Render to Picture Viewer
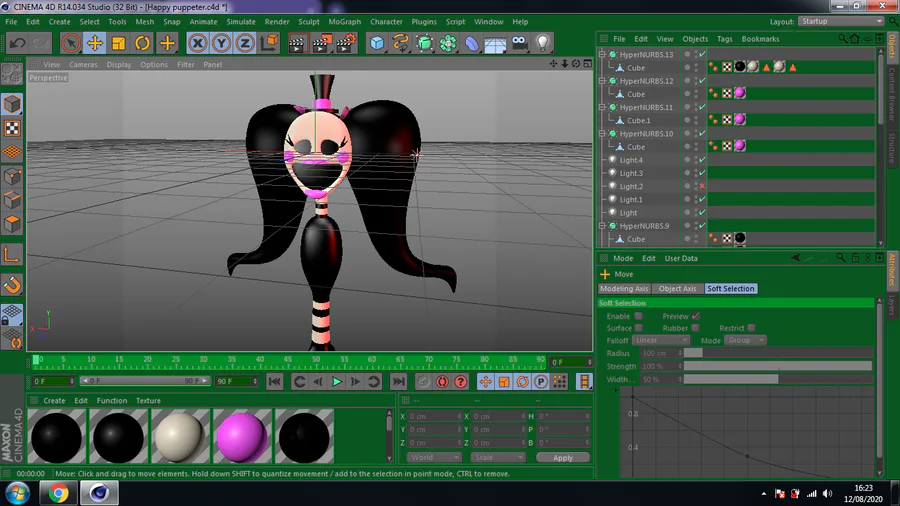 pyautogui.click(x=322, y=43)
